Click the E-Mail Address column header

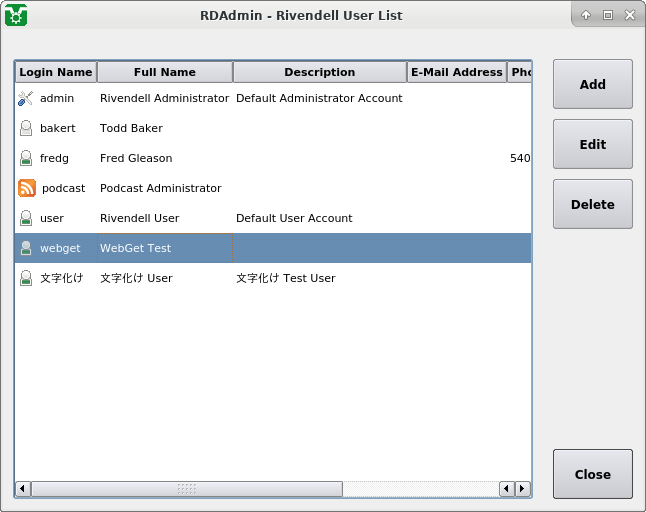457,72
